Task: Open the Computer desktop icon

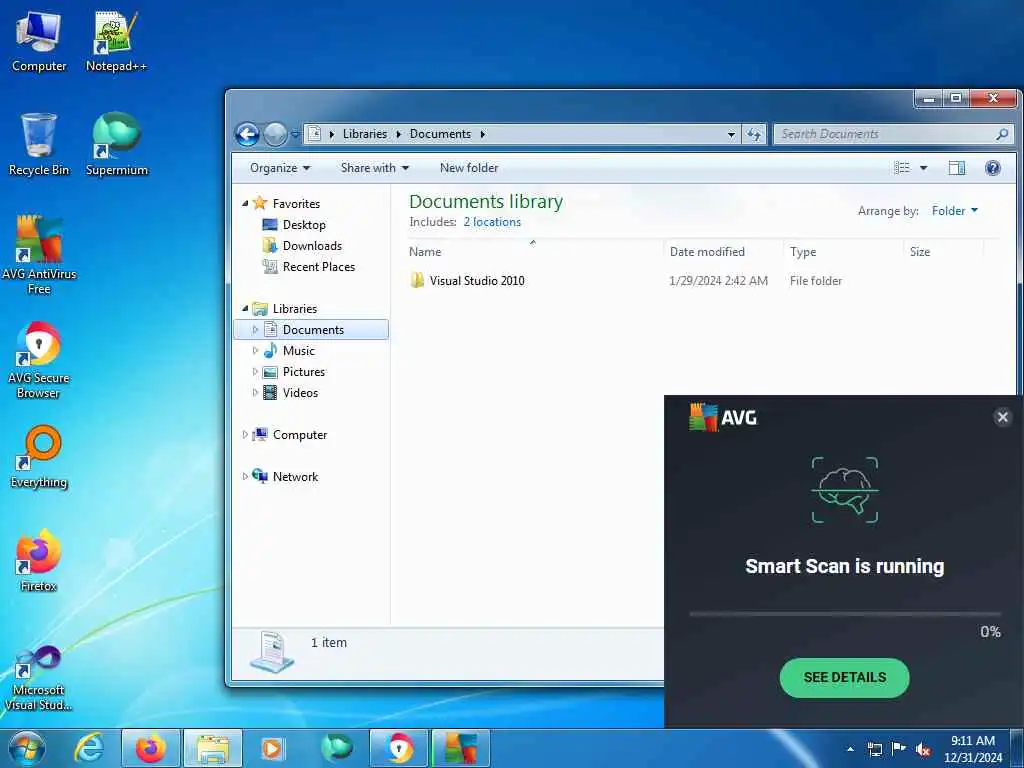Action: pyautogui.click(x=39, y=42)
